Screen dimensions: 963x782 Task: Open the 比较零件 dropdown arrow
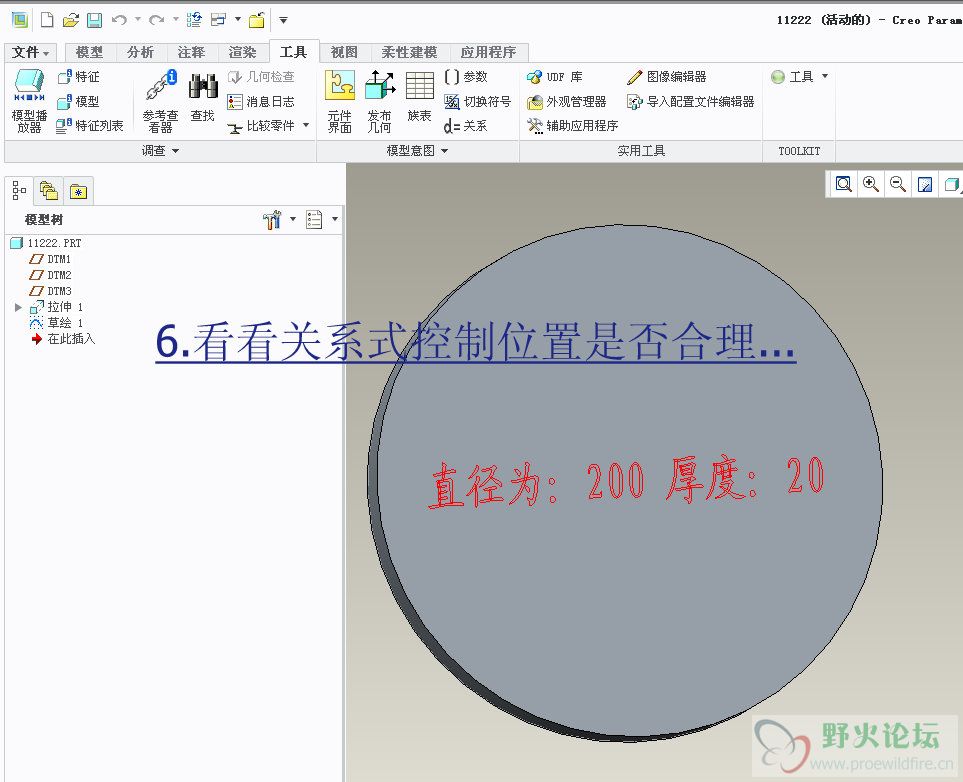pos(306,125)
